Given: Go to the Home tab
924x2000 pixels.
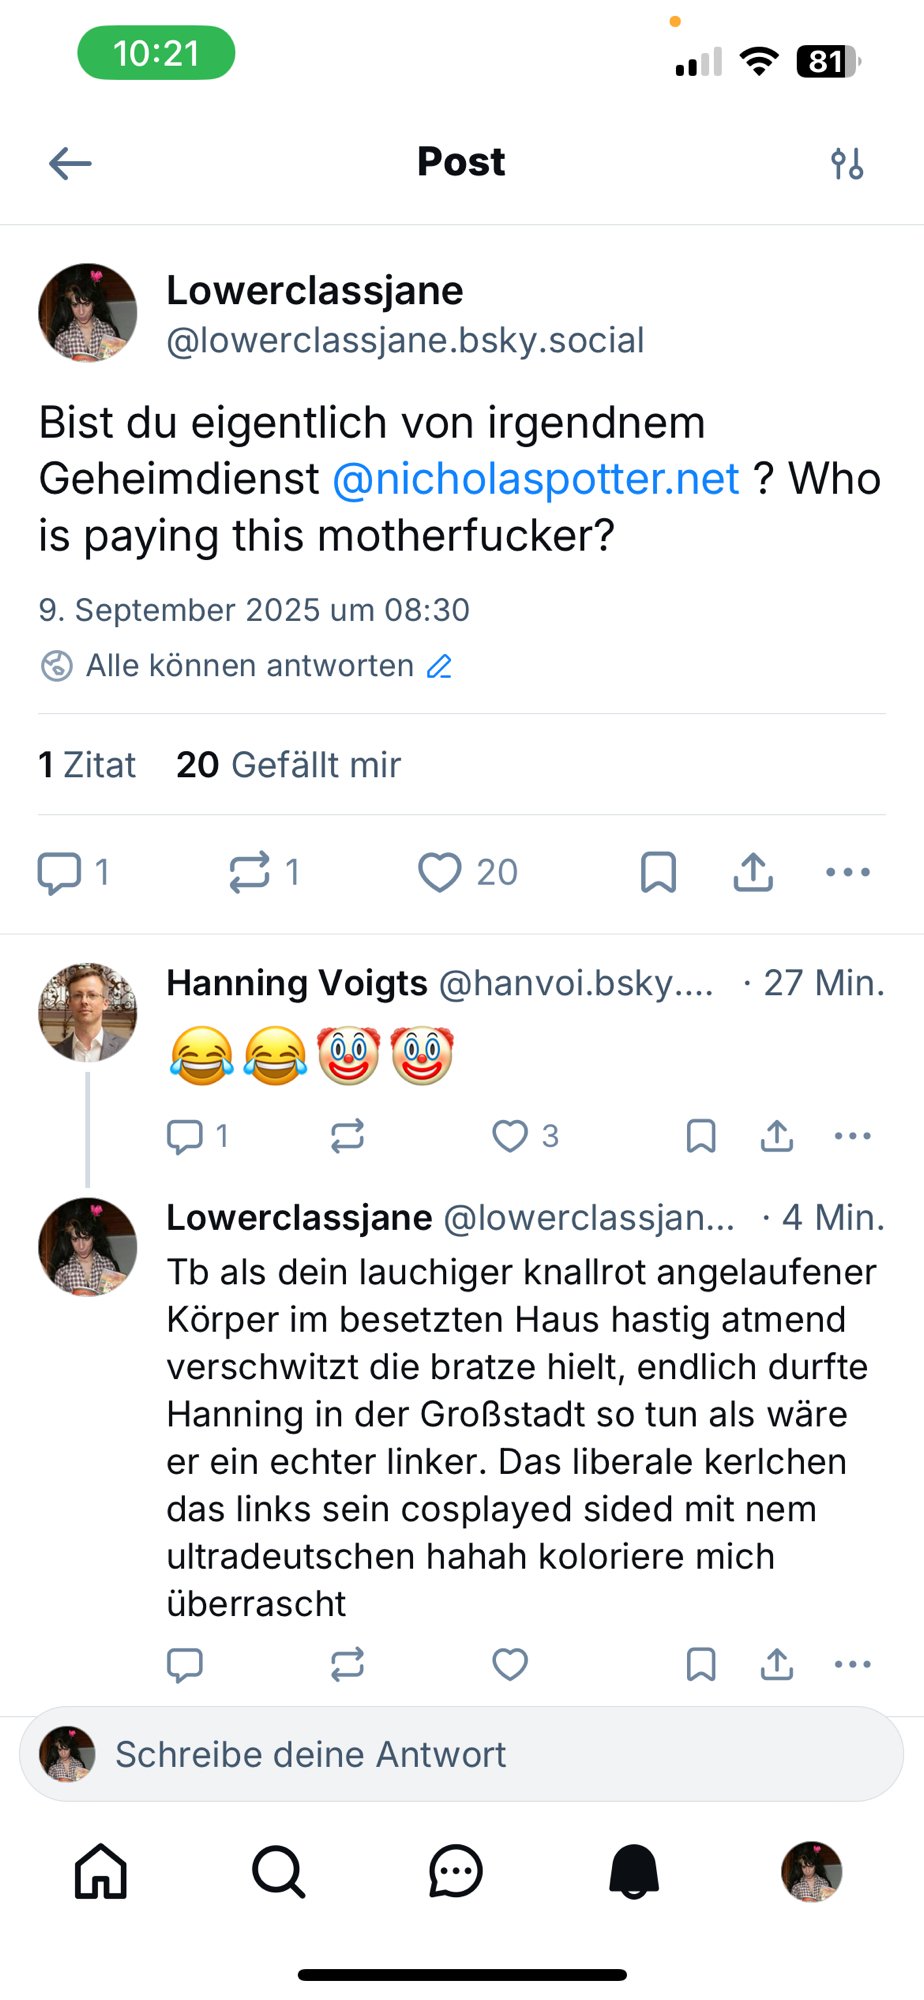Looking at the screenshot, I should pos(101,1871).
